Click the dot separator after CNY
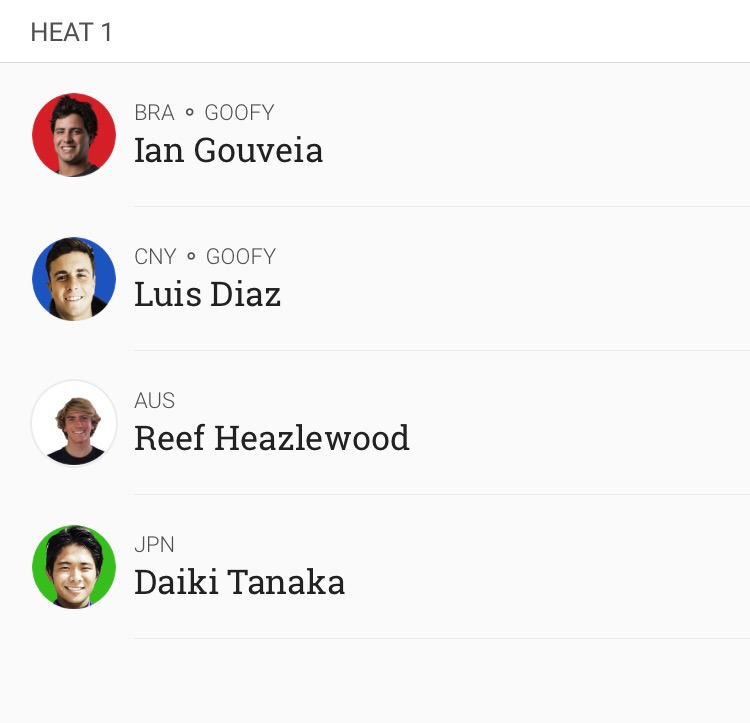This screenshot has width=750, height=723. [191, 257]
